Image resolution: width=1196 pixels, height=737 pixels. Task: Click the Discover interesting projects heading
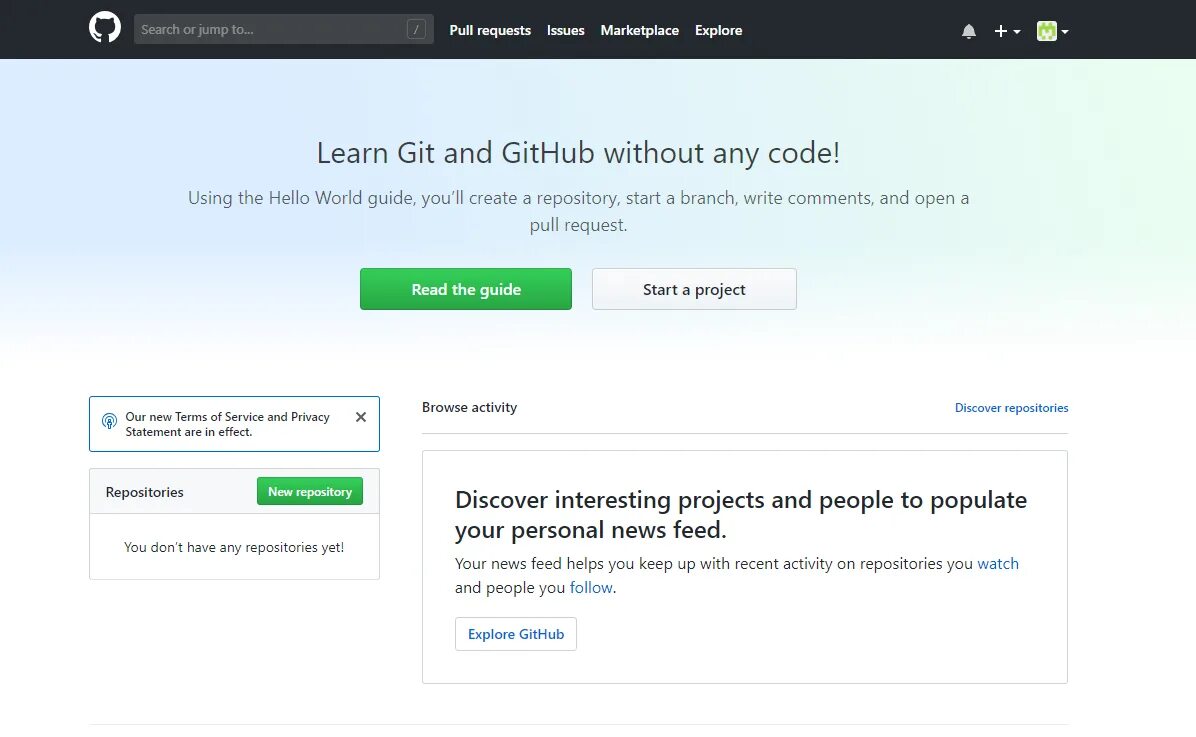pyautogui.click(x=741, y=514)
